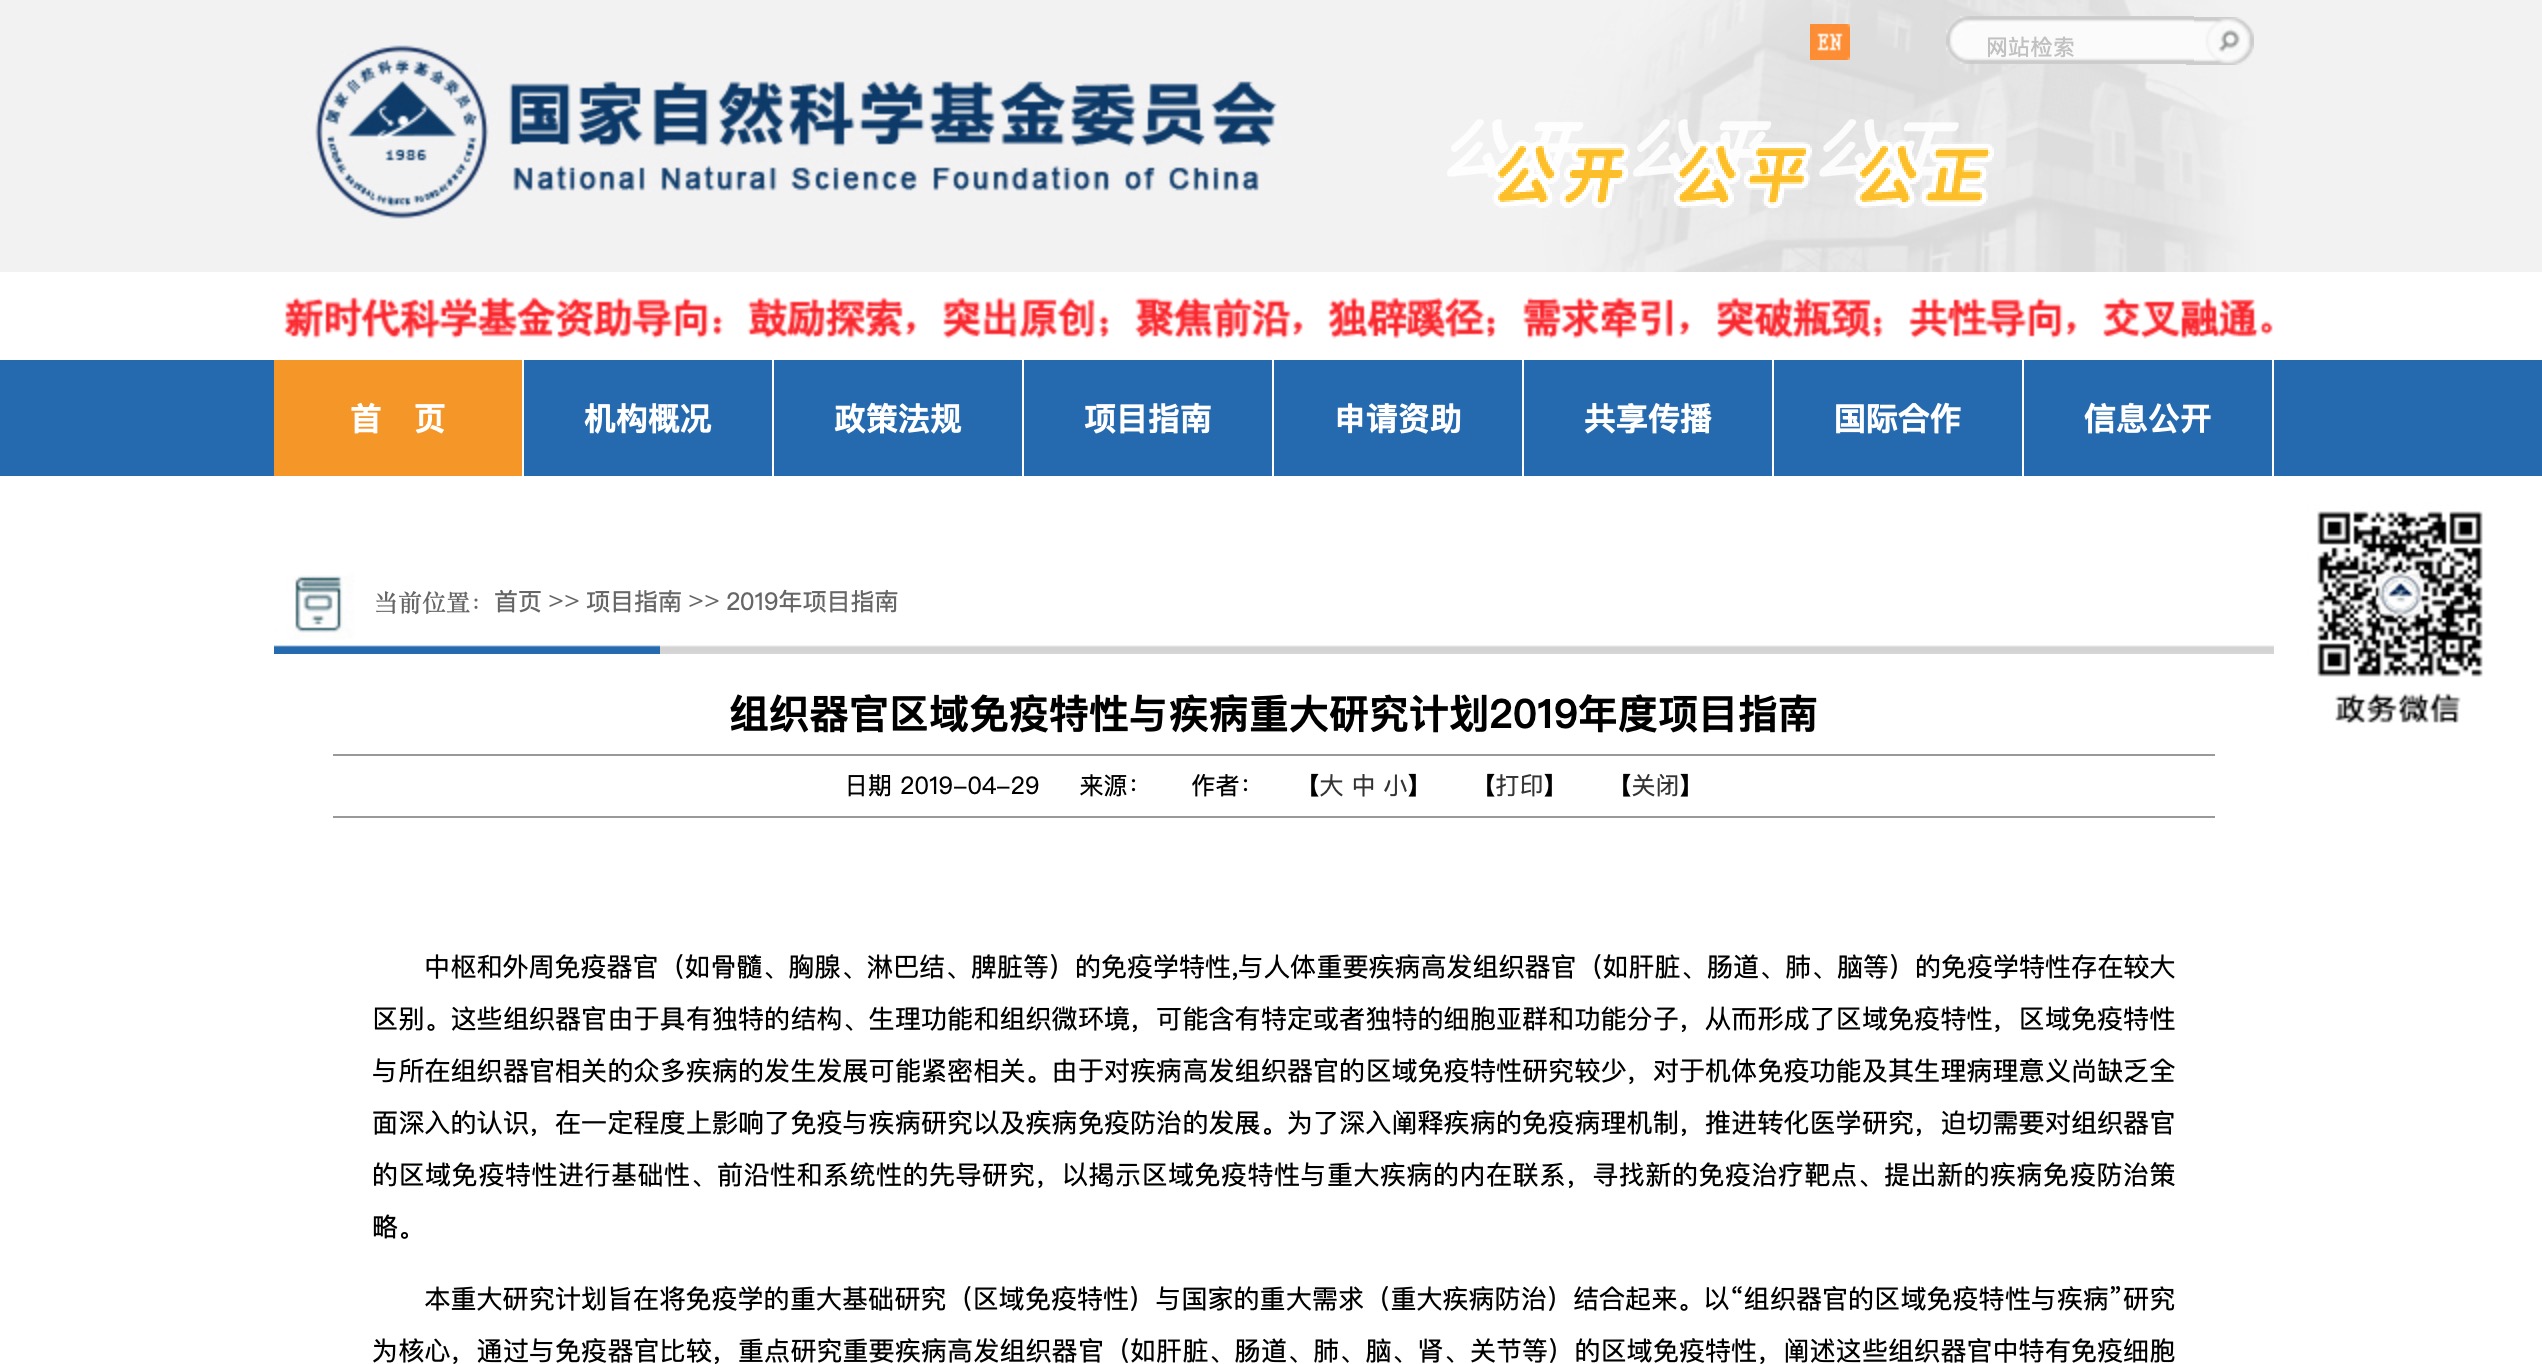Set font size to 小
This screenshot has height=1364, width=2542.
[x=1395, y=786]
